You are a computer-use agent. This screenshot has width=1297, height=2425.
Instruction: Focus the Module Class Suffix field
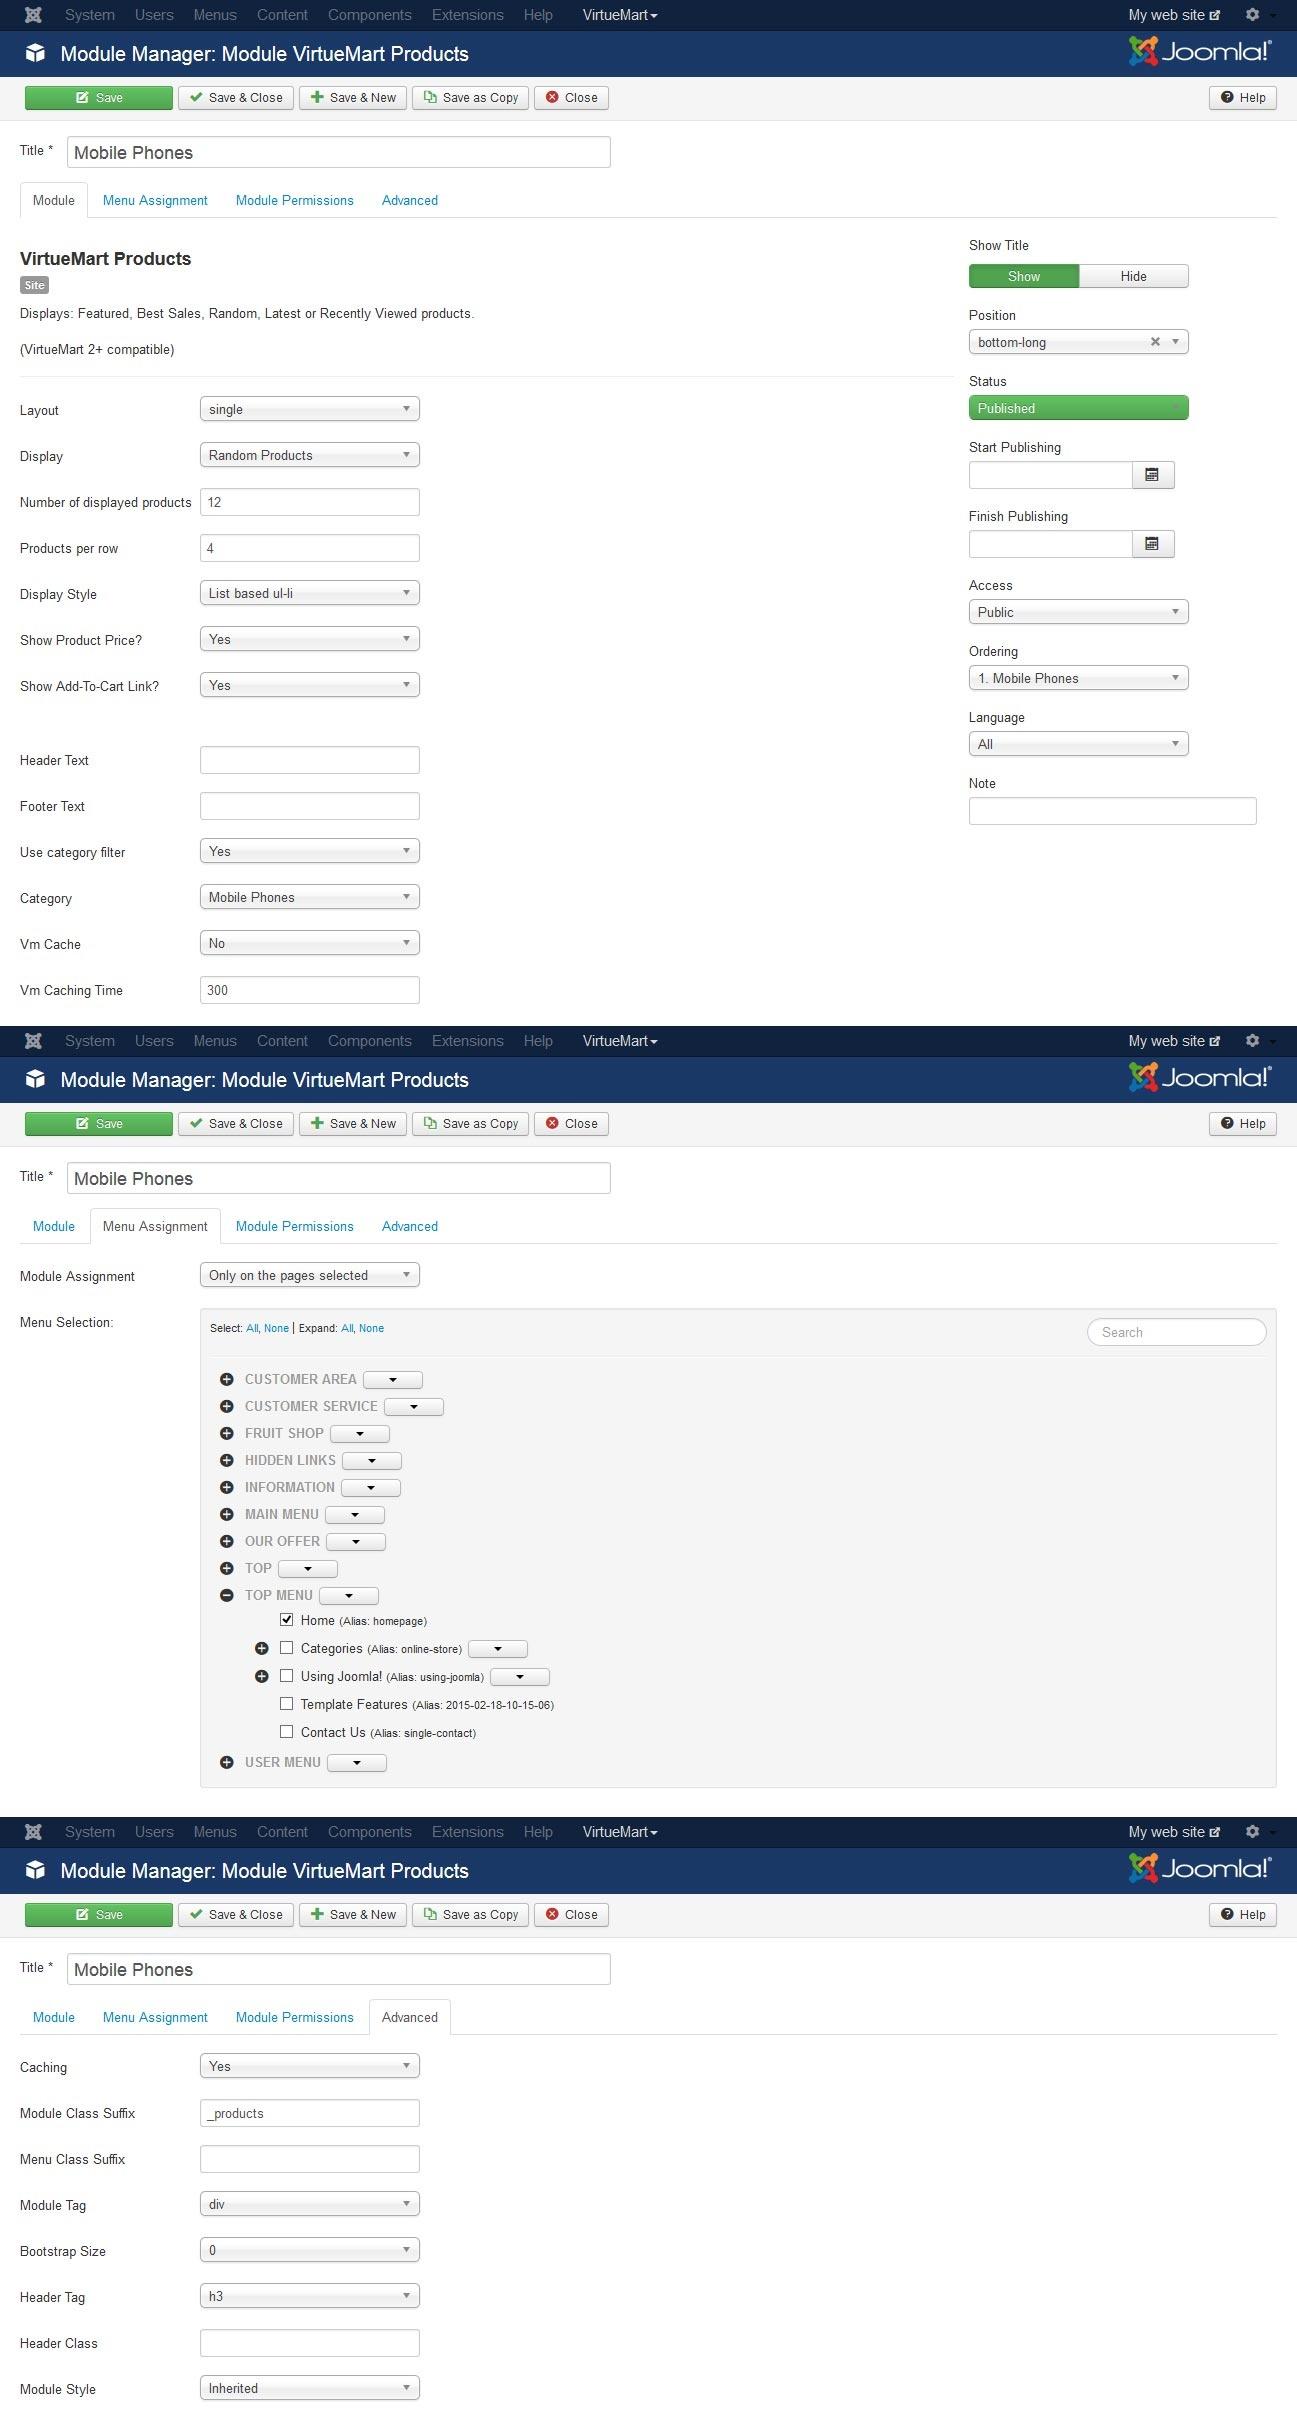[309, 2113]
